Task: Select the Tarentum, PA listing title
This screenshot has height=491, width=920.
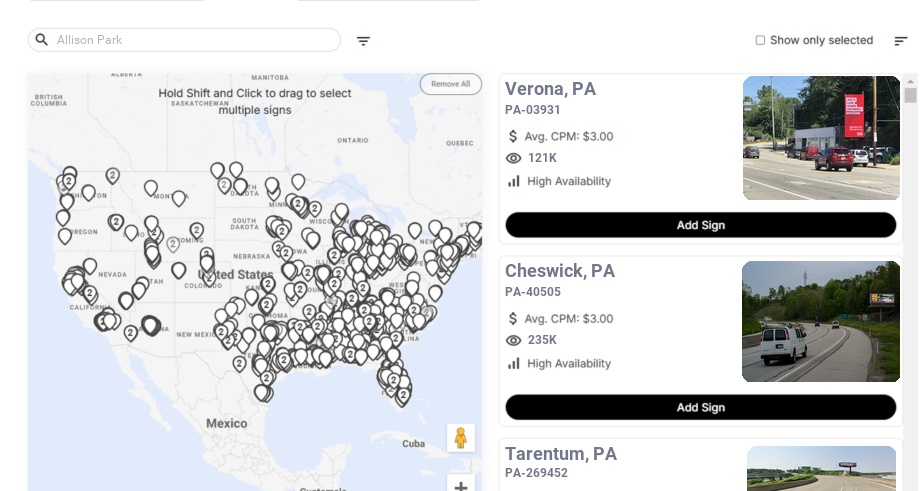Action: [560, 454]
